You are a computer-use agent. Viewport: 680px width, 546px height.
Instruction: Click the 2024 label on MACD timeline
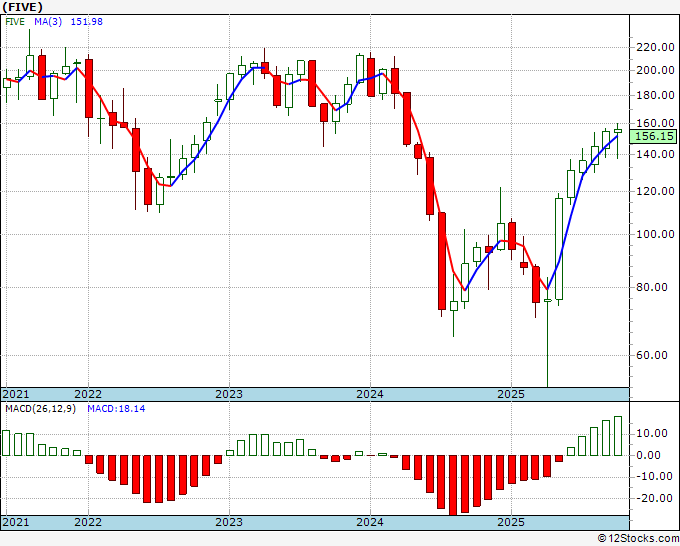(x=370, y=522)
